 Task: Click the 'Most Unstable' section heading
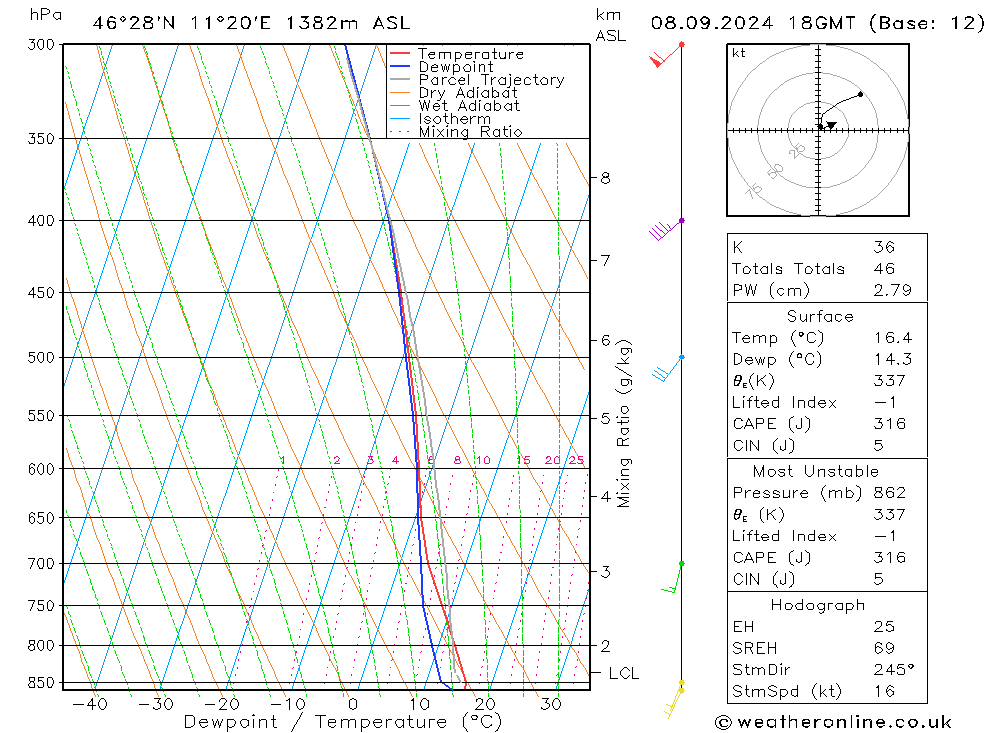pos(816,471)
